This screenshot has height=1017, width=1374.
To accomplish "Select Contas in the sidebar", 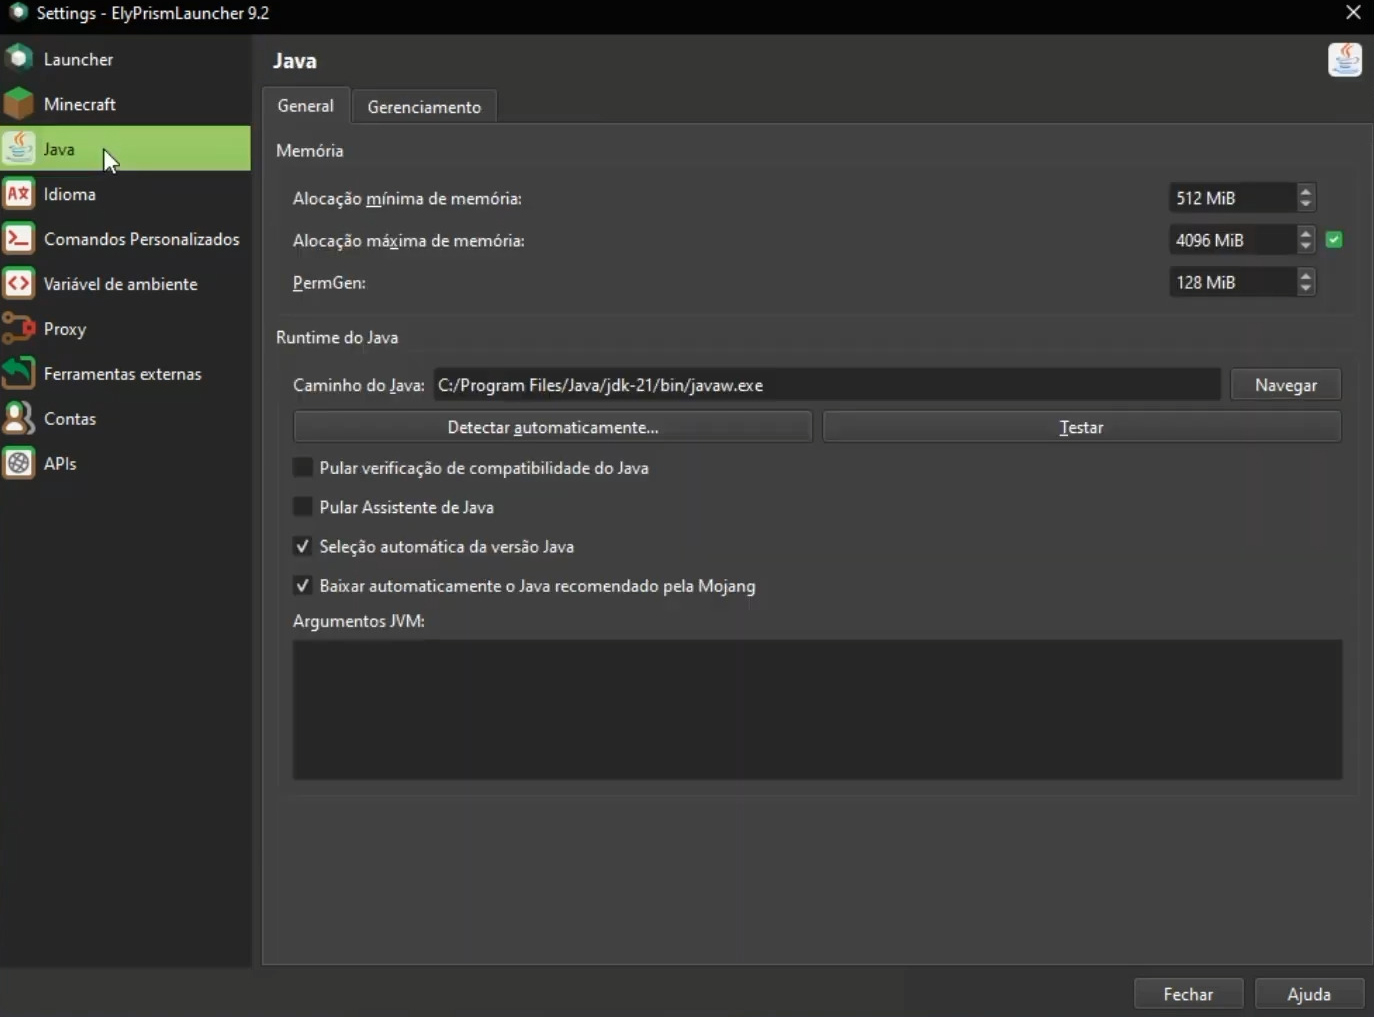I will click(x=125, y=418).
